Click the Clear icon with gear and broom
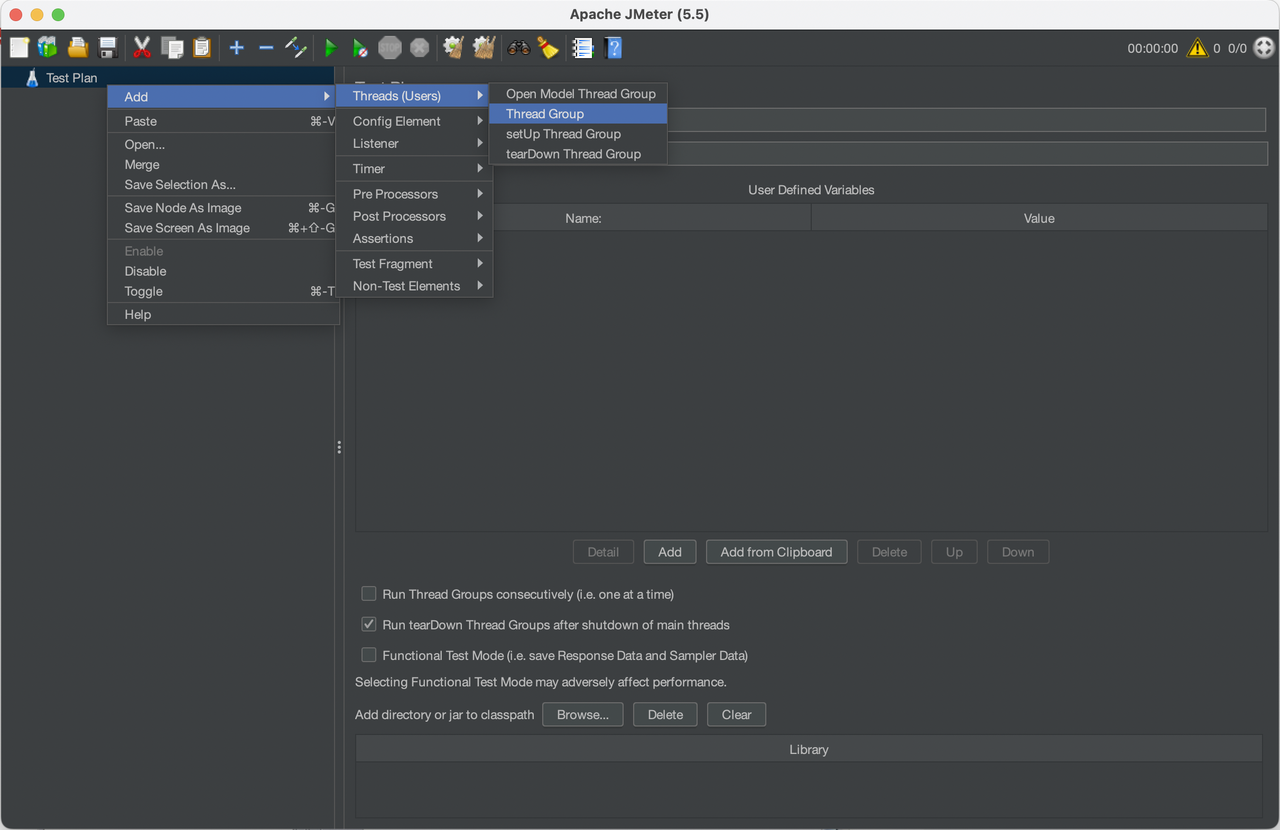The width and height of the screenshot is (1280, 830). pyautogui.click(x=454, y=47)
